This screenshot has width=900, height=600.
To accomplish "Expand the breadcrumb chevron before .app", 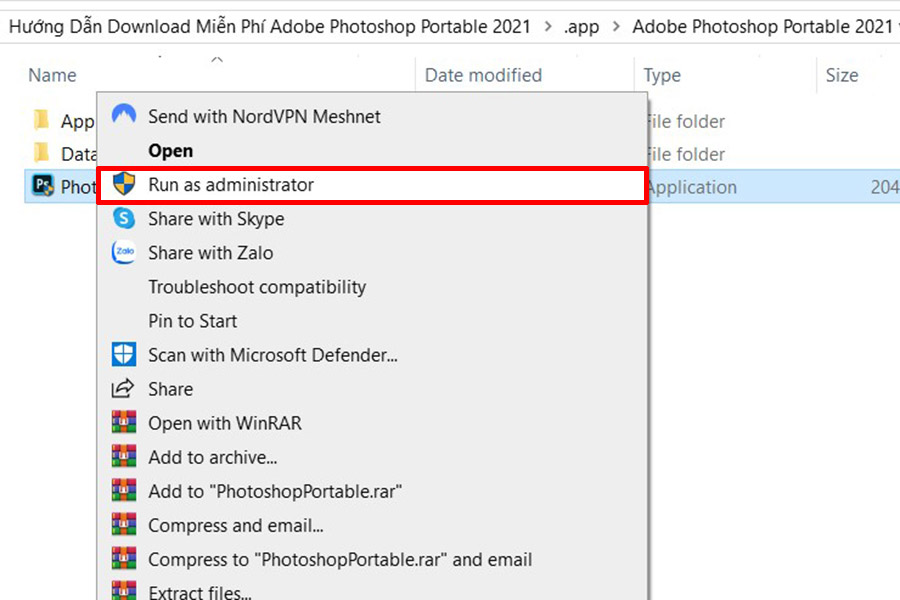I will click(x=548, y=26).
